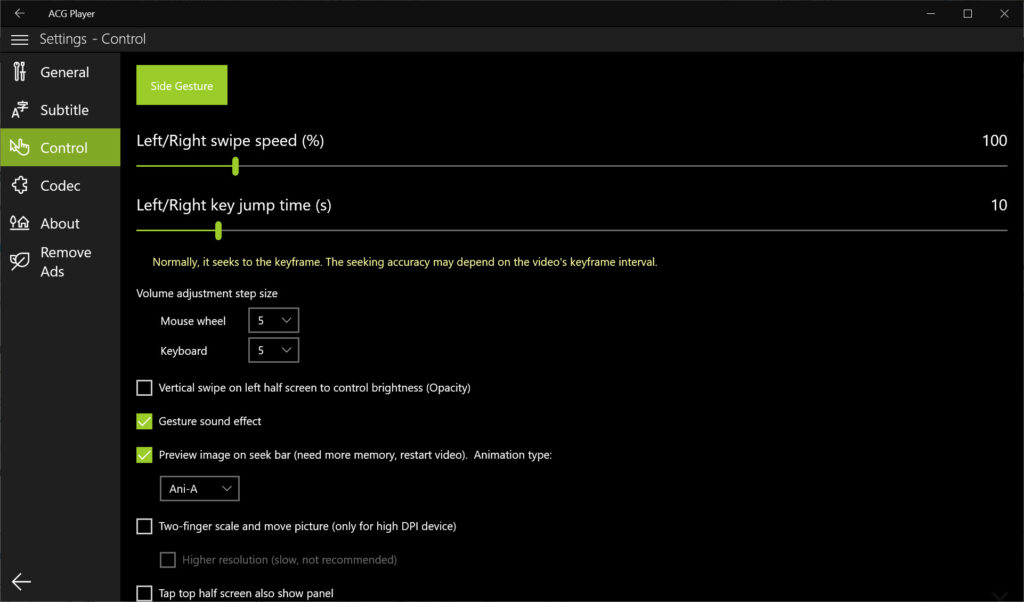Click the Remove Ads leaf icon

point(20,261)
